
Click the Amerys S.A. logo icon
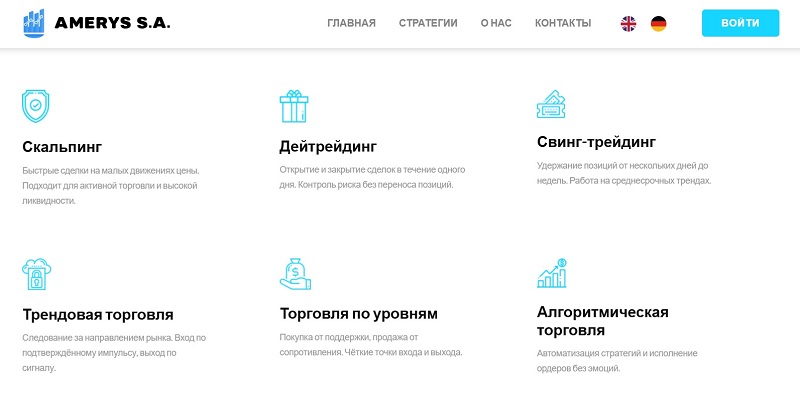pyautogui.click(x=35, y=22)
